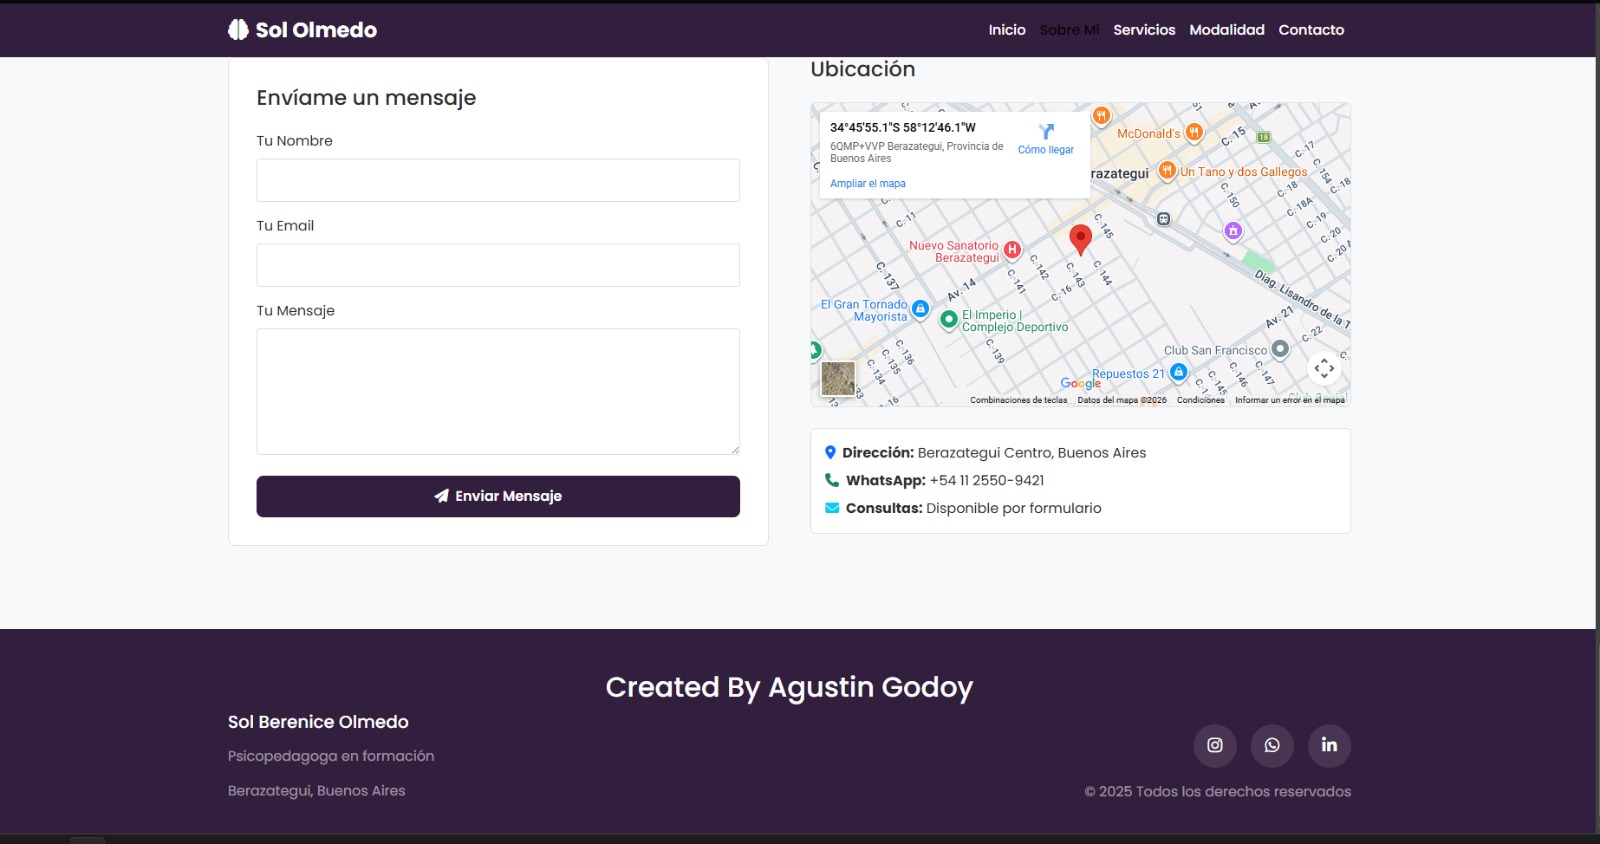Open the WhatsApp footer icon
This screenshot has width=1600, height=844.
[1272, 745]
